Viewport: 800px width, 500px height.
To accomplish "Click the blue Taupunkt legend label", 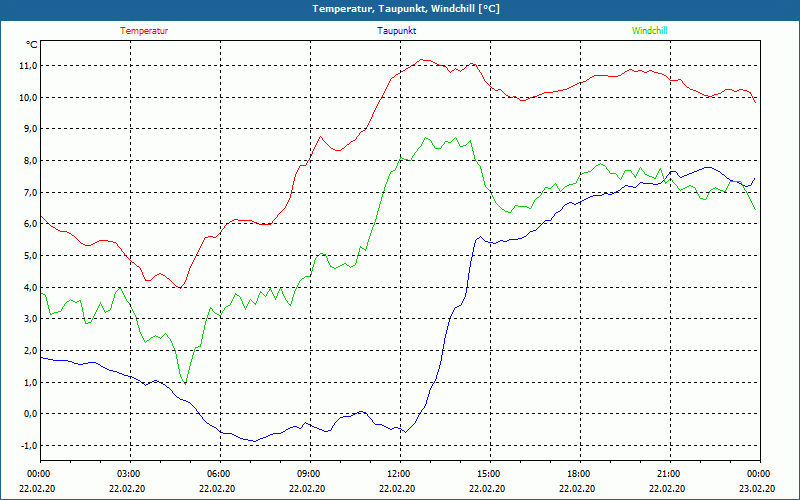I will [396, 31].
